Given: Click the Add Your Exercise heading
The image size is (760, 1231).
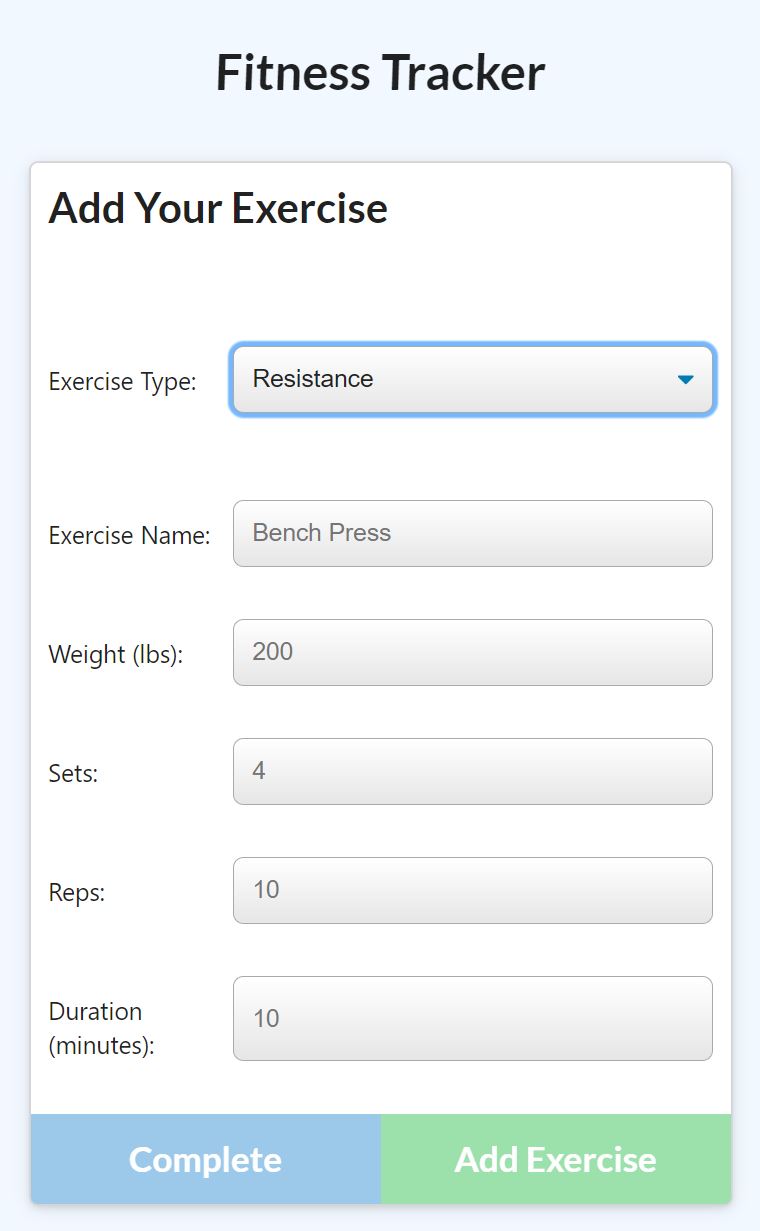Looking at the screenshot, I should [x=218, y=208].
